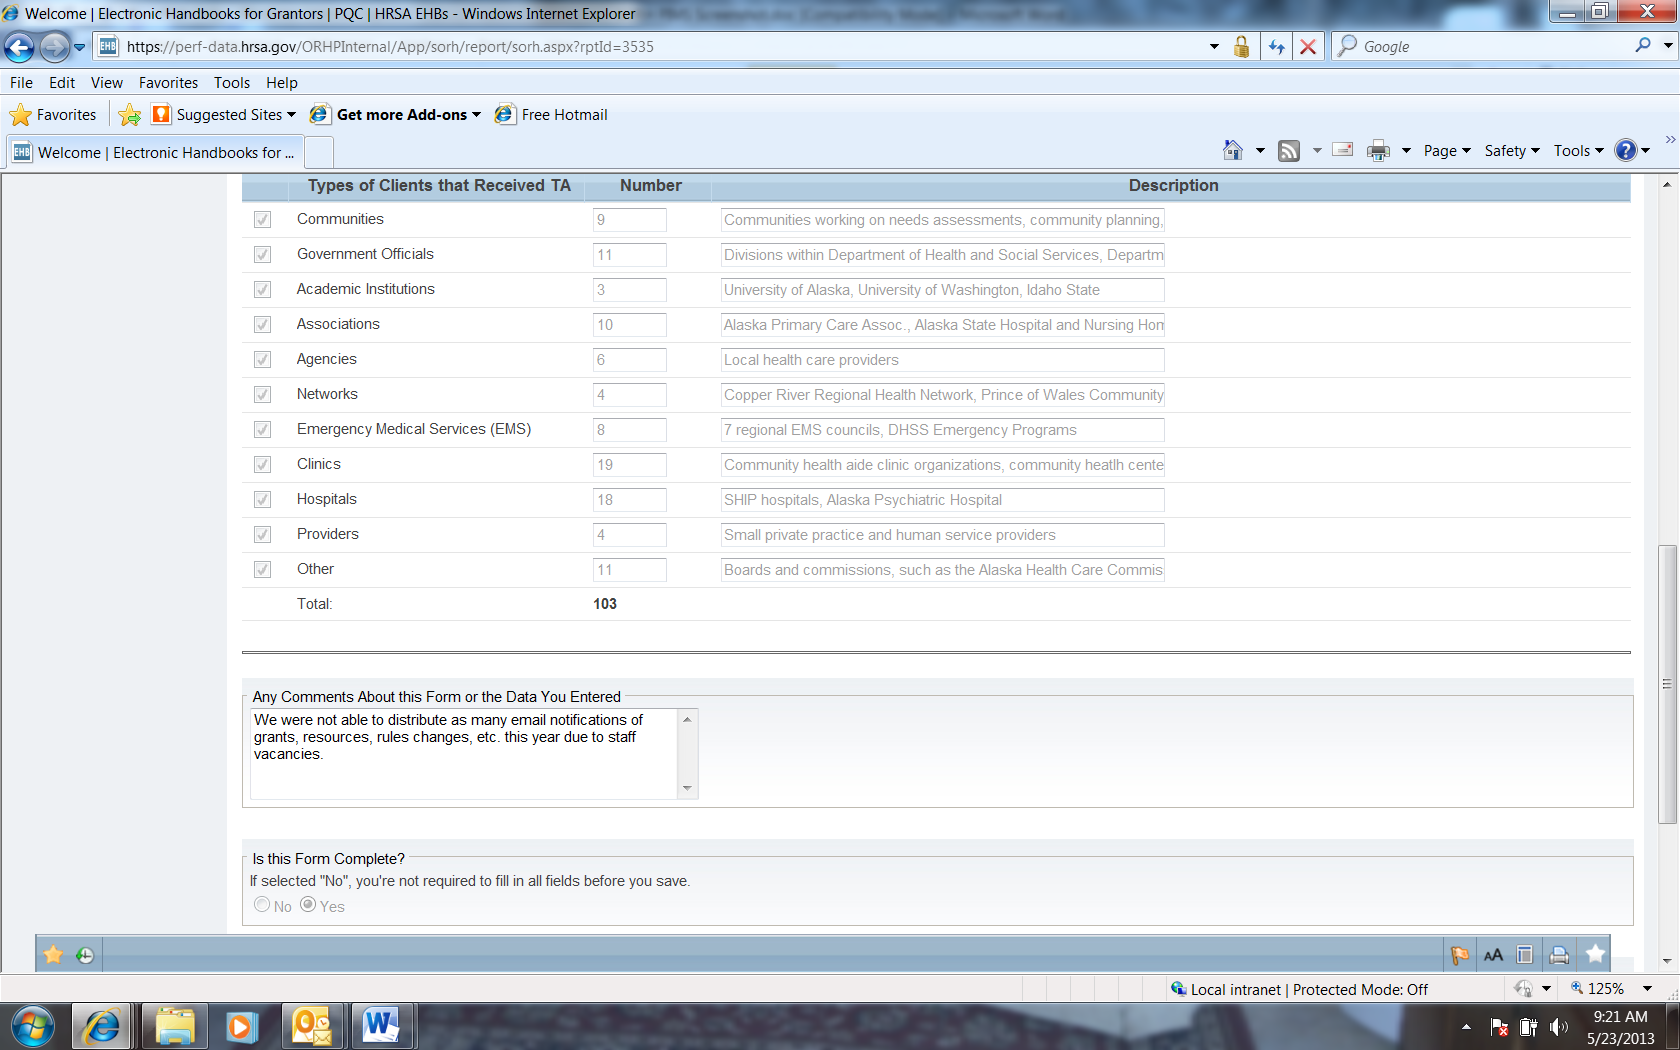Click the Refresh icon beside address bar
This screenshot has width=1680, height=1050.
tap(1276, 47)
